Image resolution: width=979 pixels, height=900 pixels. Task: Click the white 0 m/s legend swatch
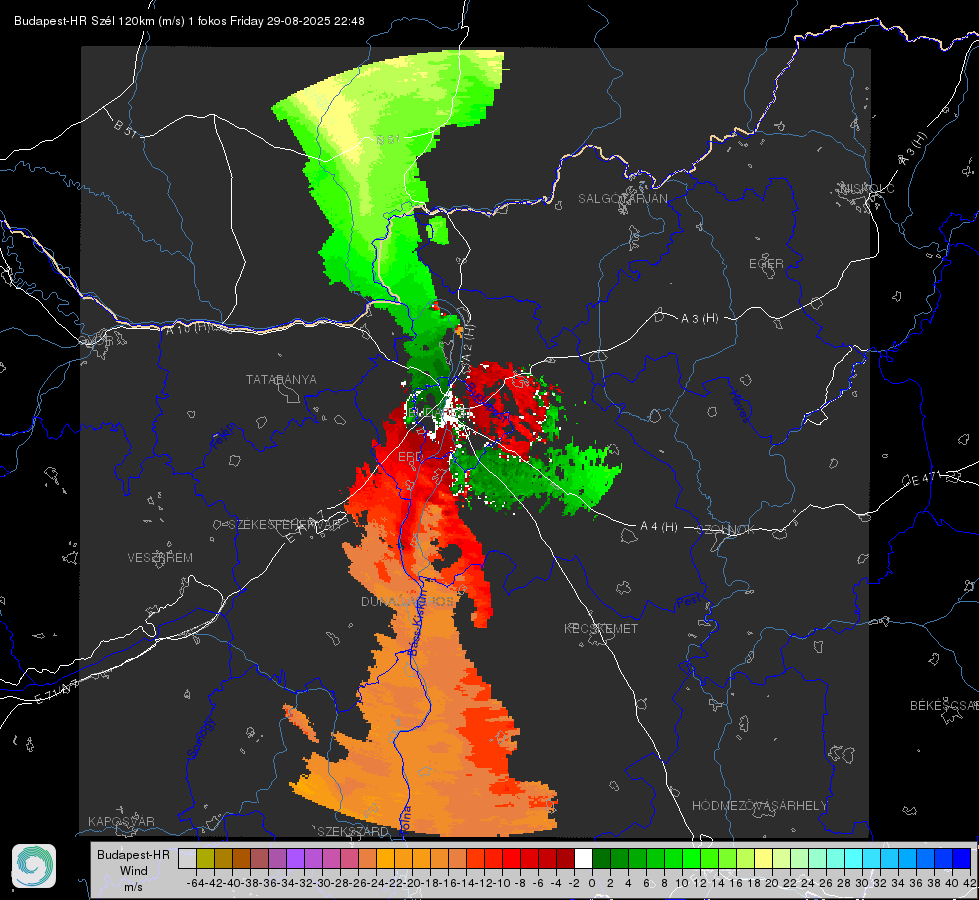[583, 859]
